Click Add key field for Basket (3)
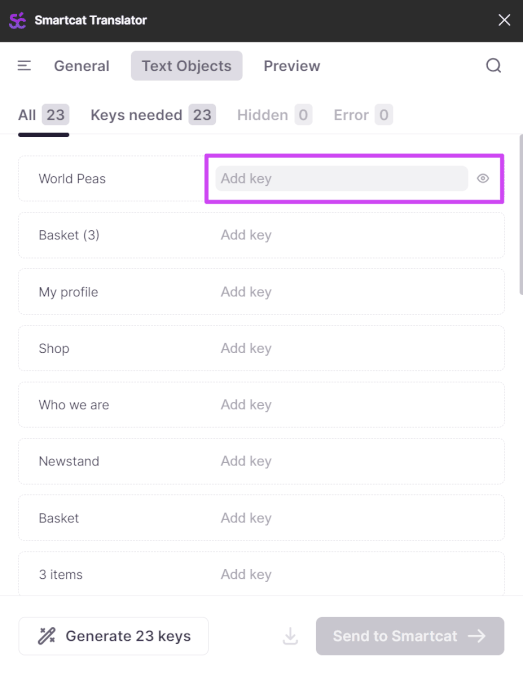 [x=341, y=235]
